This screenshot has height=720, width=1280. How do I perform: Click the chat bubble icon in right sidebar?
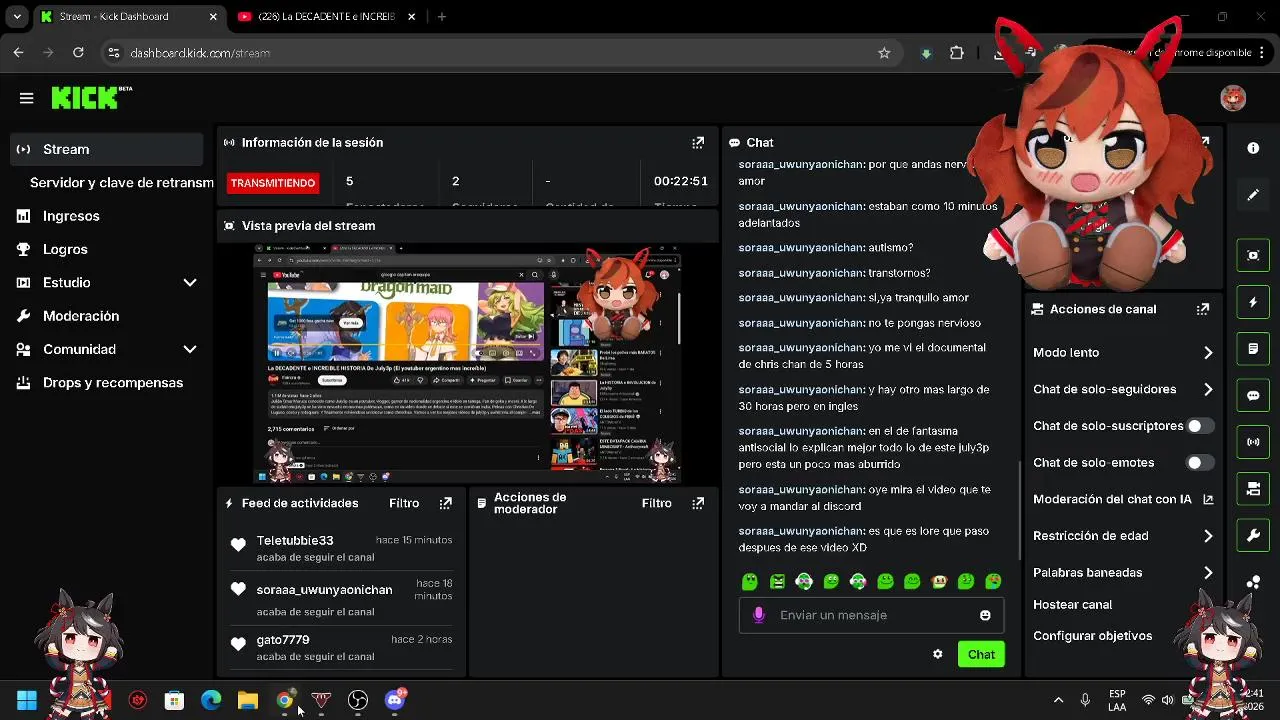[1253, 395]
